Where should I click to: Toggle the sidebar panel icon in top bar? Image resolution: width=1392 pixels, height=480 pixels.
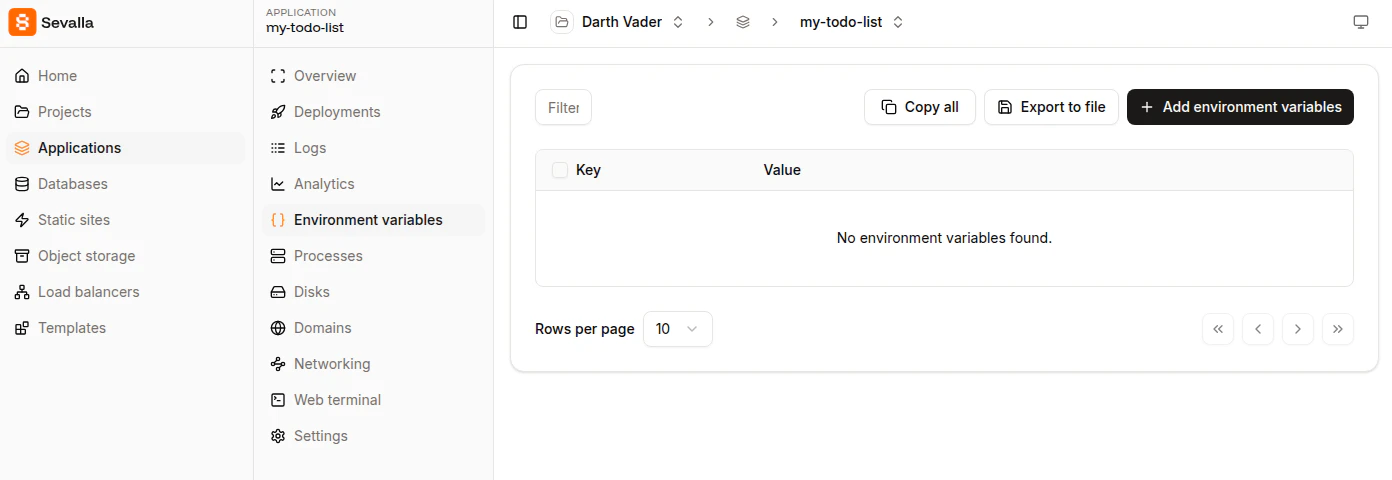pos(520,22)
